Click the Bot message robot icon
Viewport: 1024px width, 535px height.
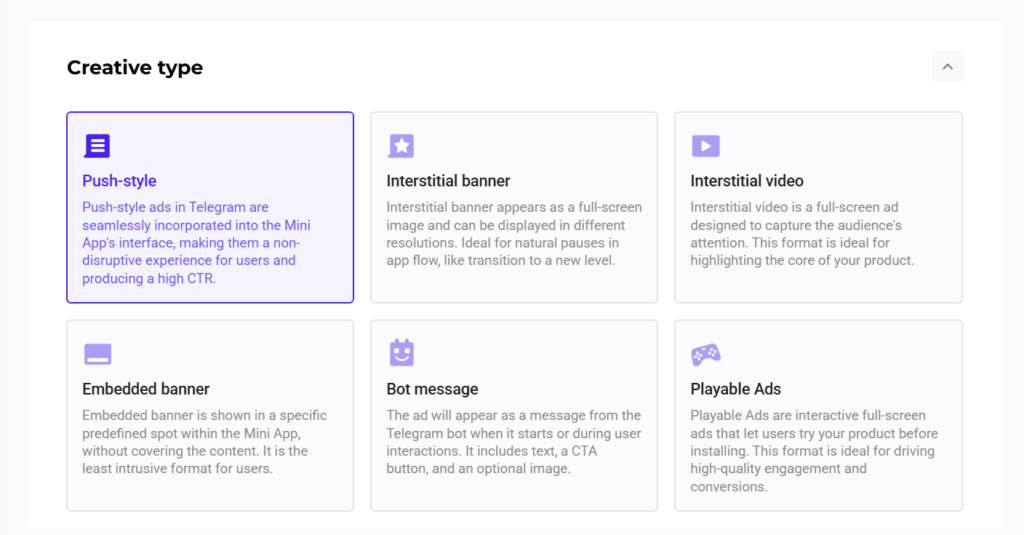click(401, 353)
